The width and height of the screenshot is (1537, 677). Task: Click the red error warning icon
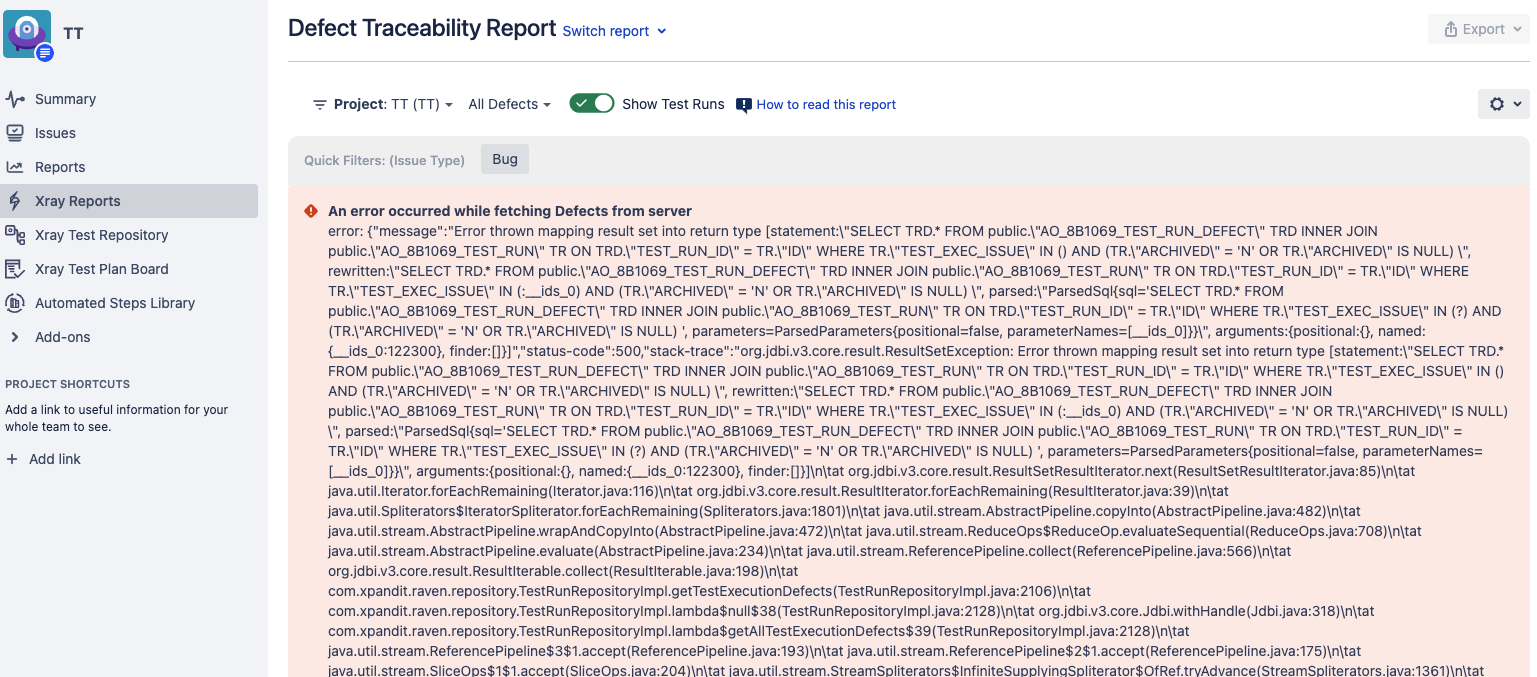pyautogui.click(x=311, y=211)
